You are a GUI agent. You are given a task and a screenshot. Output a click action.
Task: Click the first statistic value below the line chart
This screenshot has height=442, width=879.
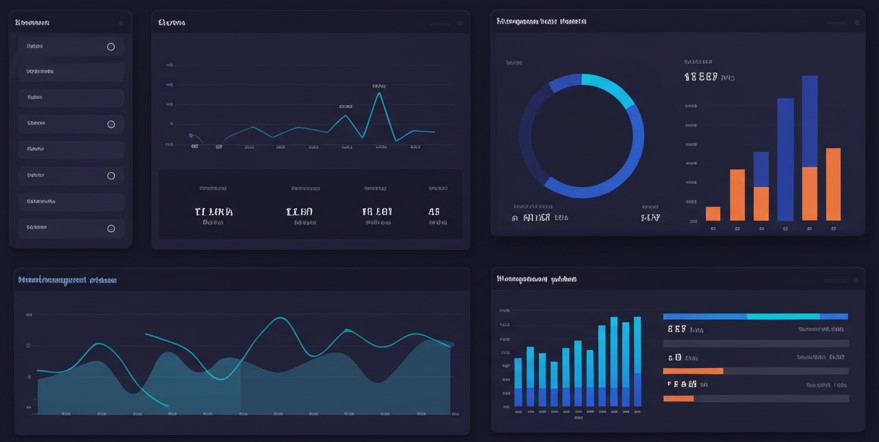[x=213, y=212]
